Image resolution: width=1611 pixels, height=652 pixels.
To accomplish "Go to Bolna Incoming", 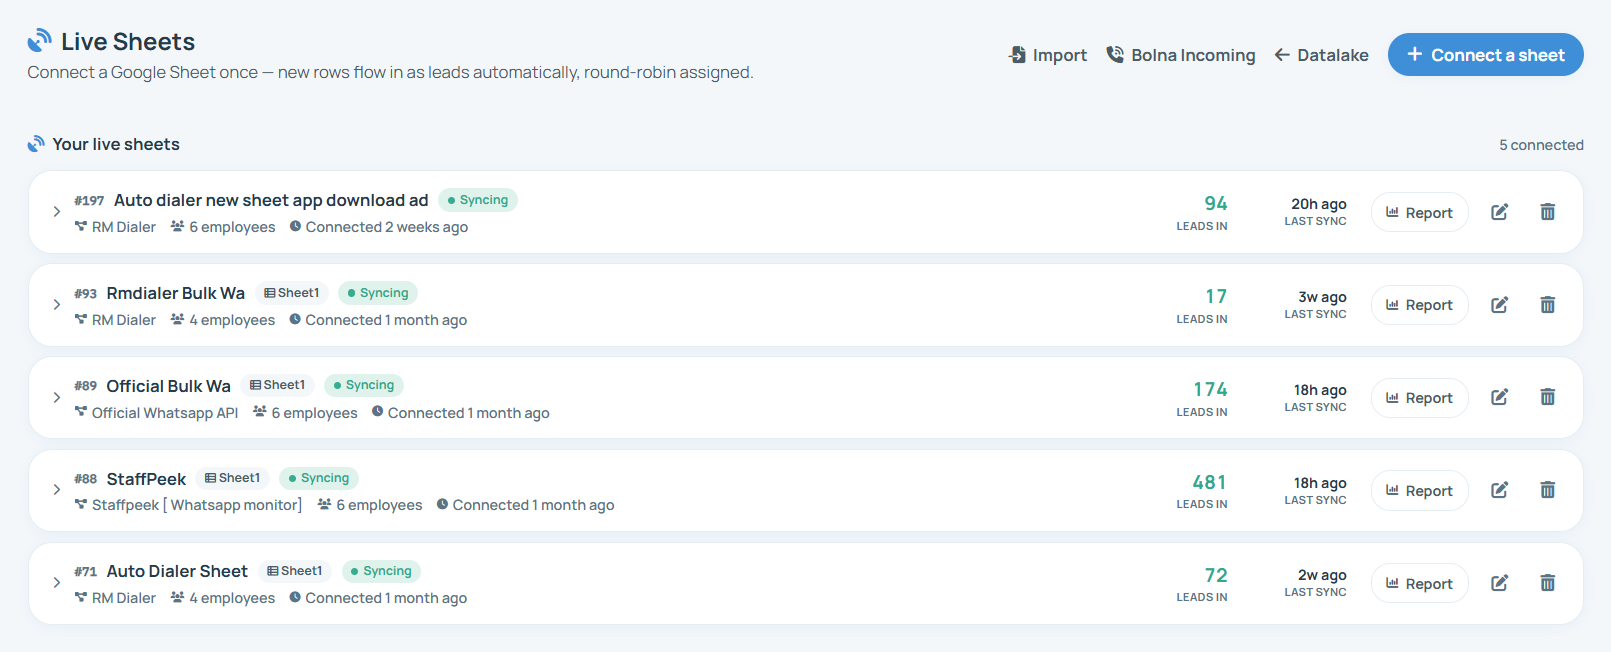I will (x=1181, y=55).
